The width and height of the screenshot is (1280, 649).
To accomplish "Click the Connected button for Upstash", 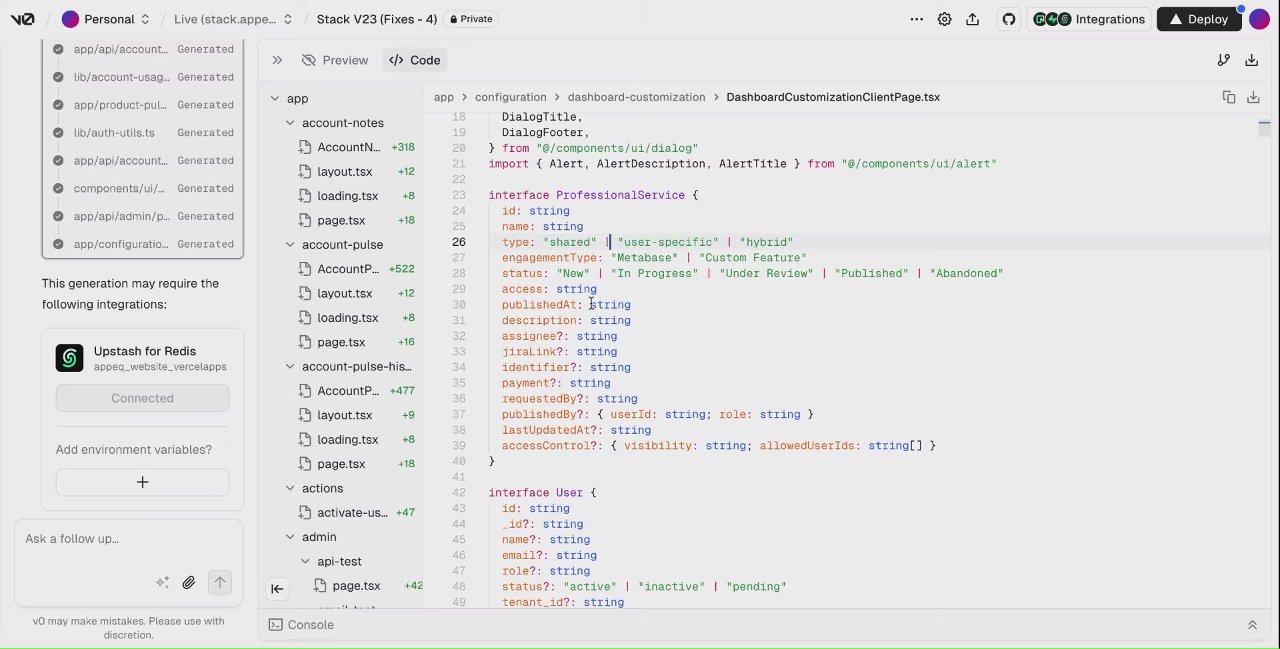I will [142, 398].
